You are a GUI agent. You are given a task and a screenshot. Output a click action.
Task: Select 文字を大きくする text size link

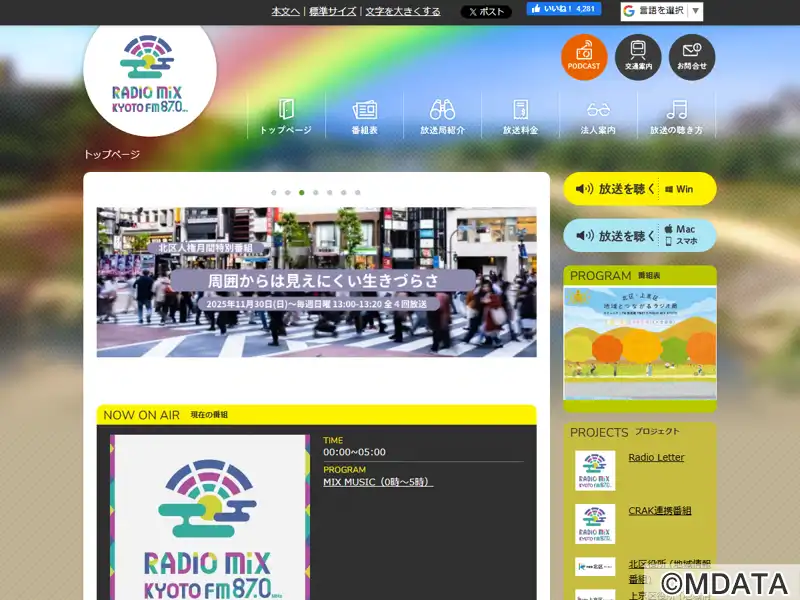pos(403,11)
